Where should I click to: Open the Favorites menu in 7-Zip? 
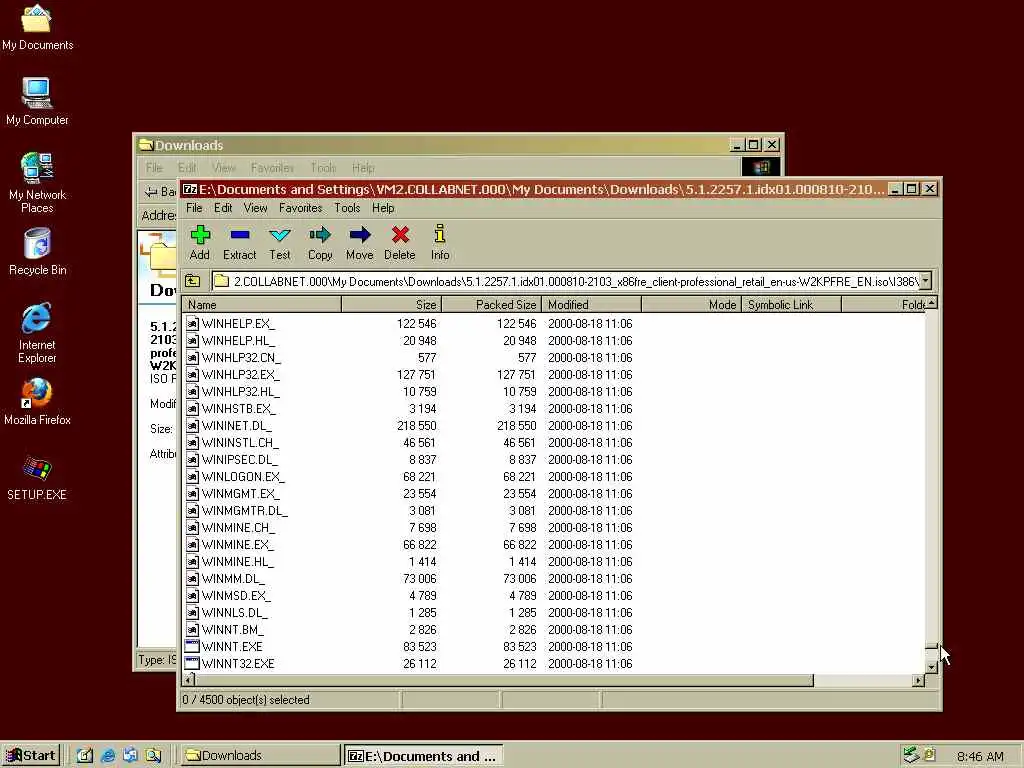pos(300,208)
